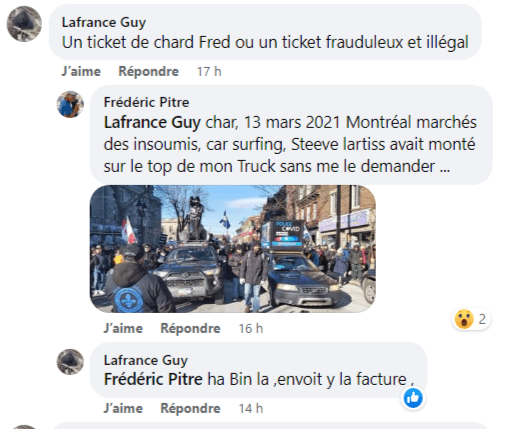Open Lafrance Guy's avatar on bottom reply
Image resolution: width=520 pixels, height=429 pixels.
[x=70, y=362]
